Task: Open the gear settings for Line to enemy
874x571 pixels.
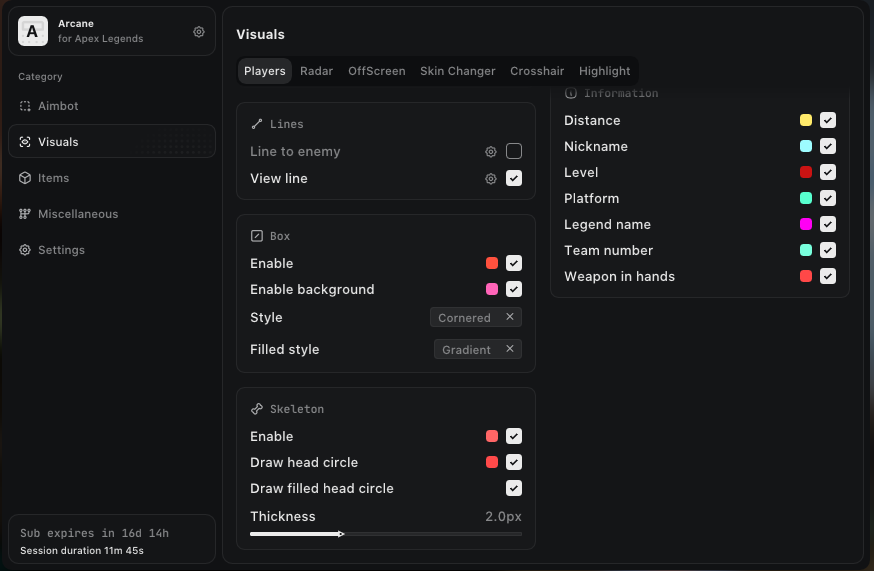Action: click(x=491, y=152)
